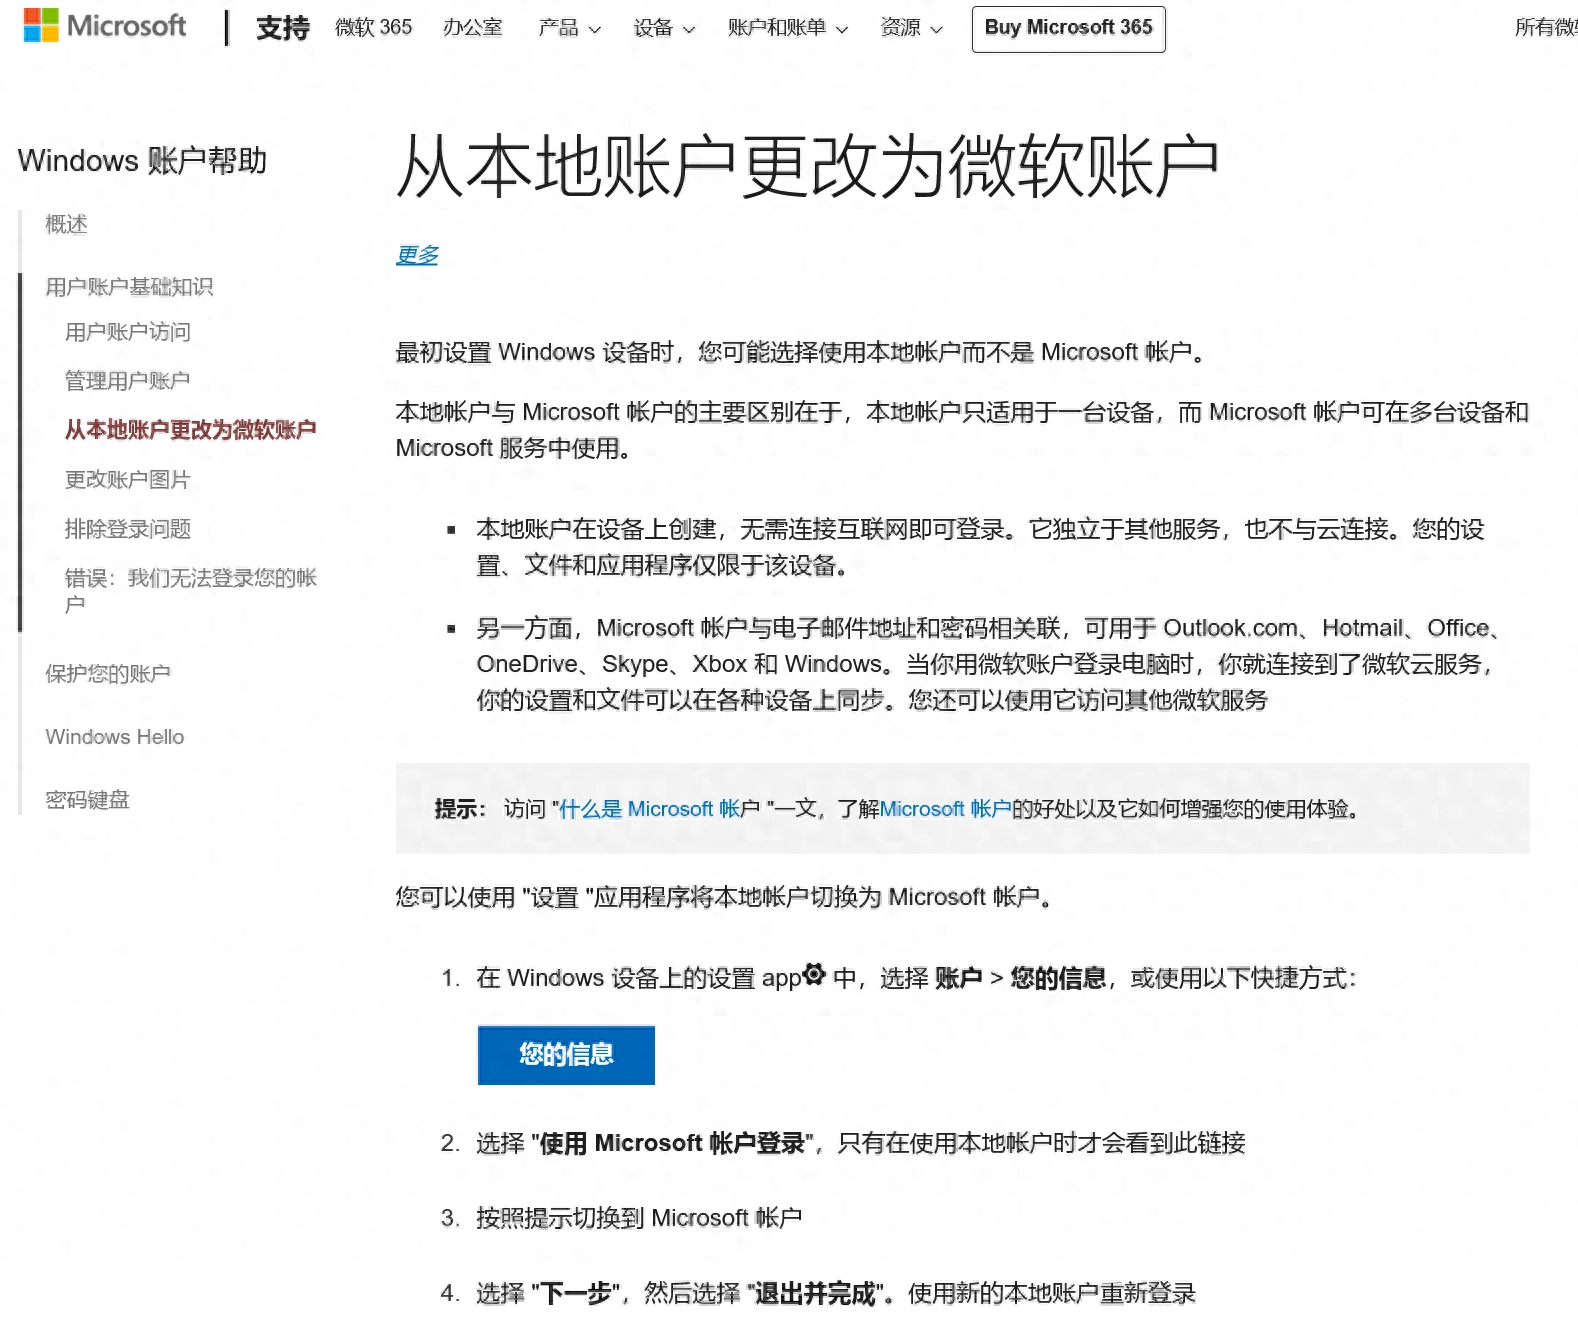The height and width of the screenshot is (1332, 1578).
Task: Open 排除登录问题 sidebar item
Action: (128, 529)
